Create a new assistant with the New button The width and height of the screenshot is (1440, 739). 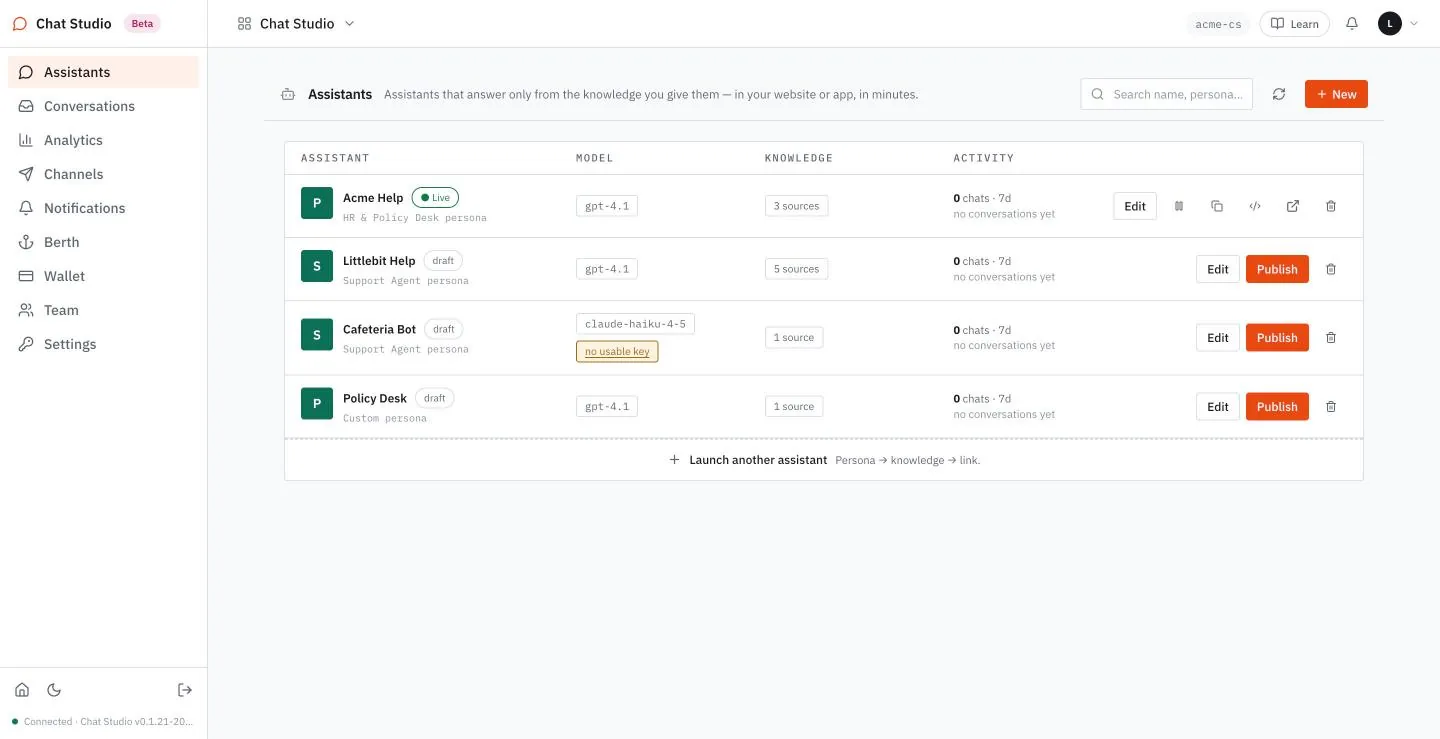1336,94
